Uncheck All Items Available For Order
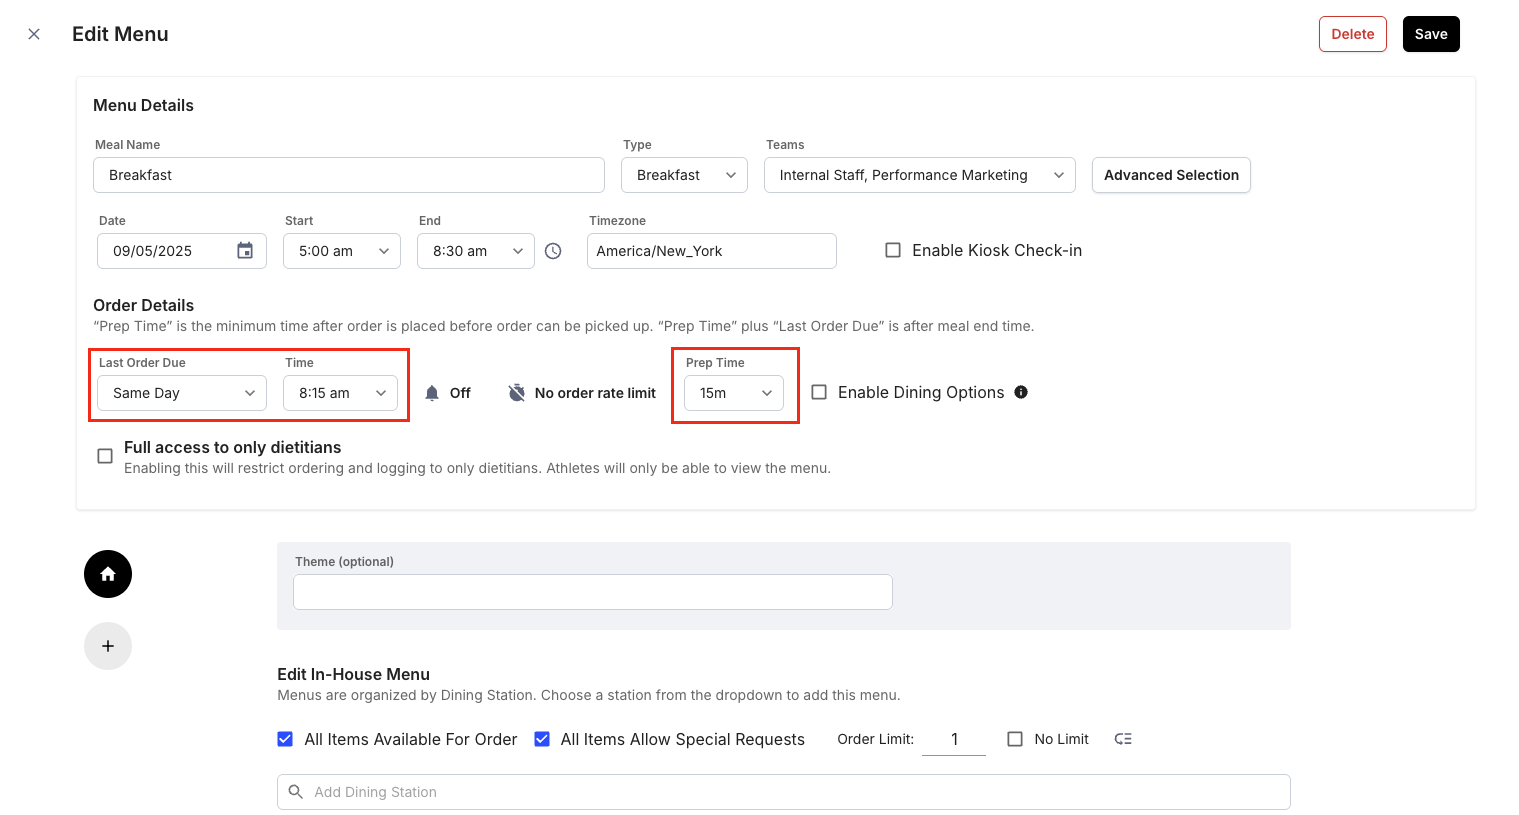Screen dimensions: 1519x815 [x=285, y=739]
